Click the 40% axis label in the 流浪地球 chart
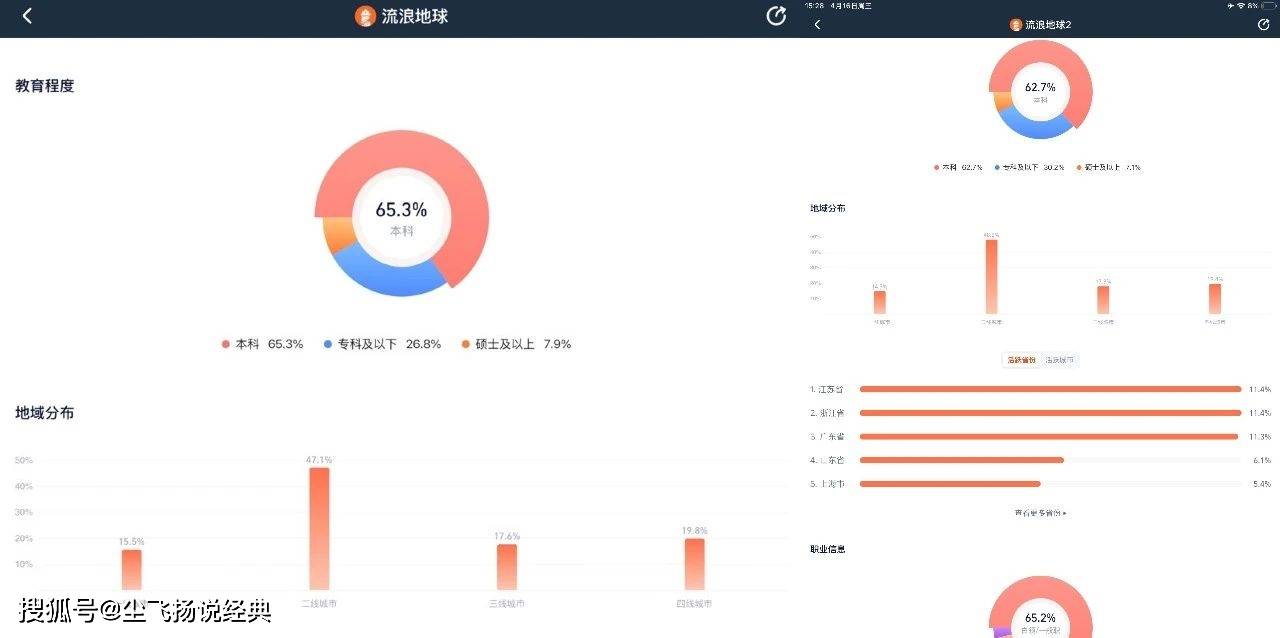Screen dimensions: 1280x638 tap(24, 486)
